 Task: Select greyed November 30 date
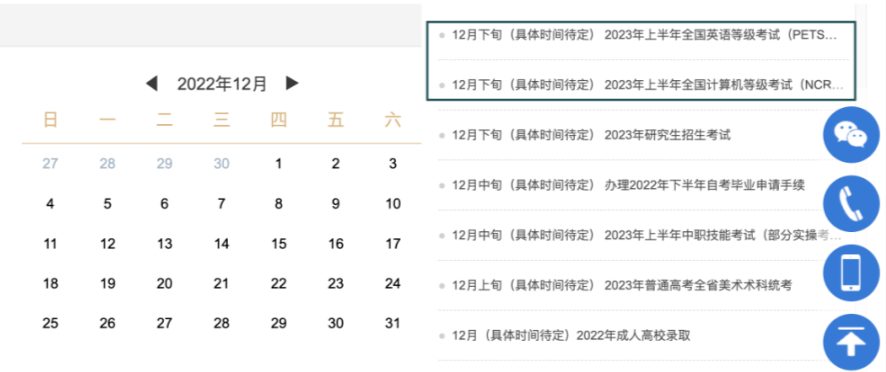click(222, 164)
